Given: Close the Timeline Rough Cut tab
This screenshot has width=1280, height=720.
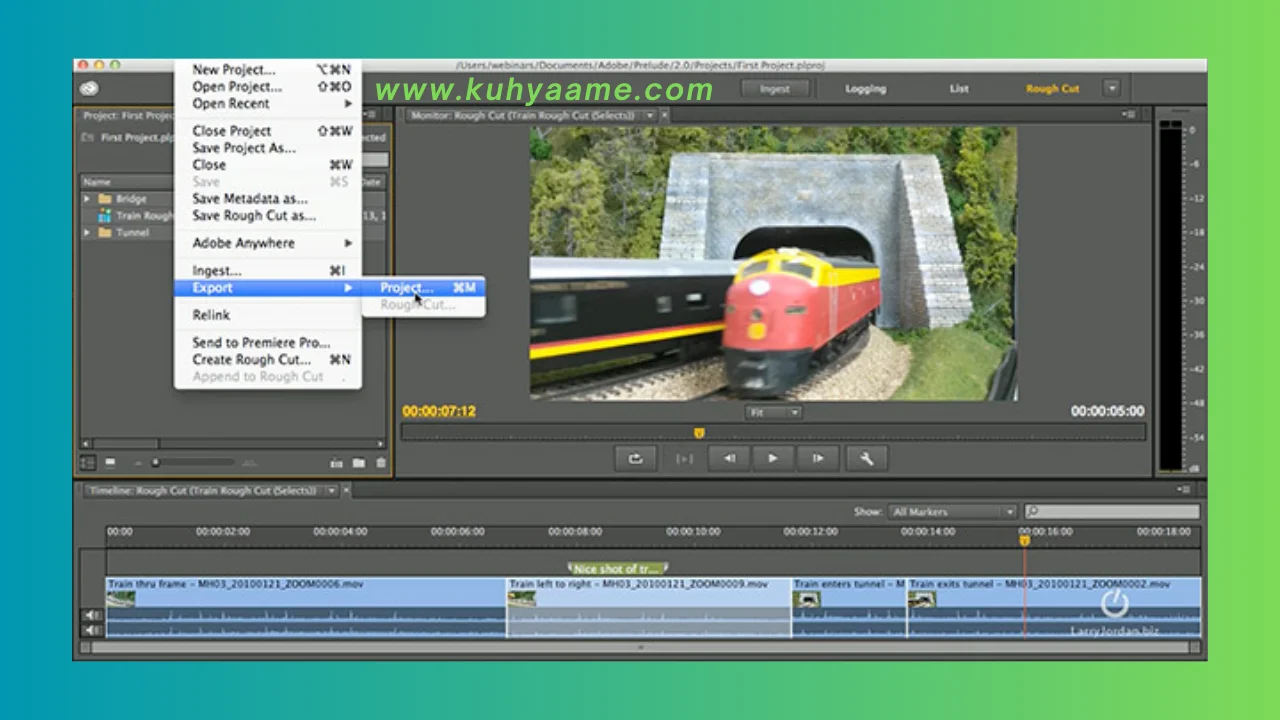Looking at the screenshot, I should [x=346, y=490].
